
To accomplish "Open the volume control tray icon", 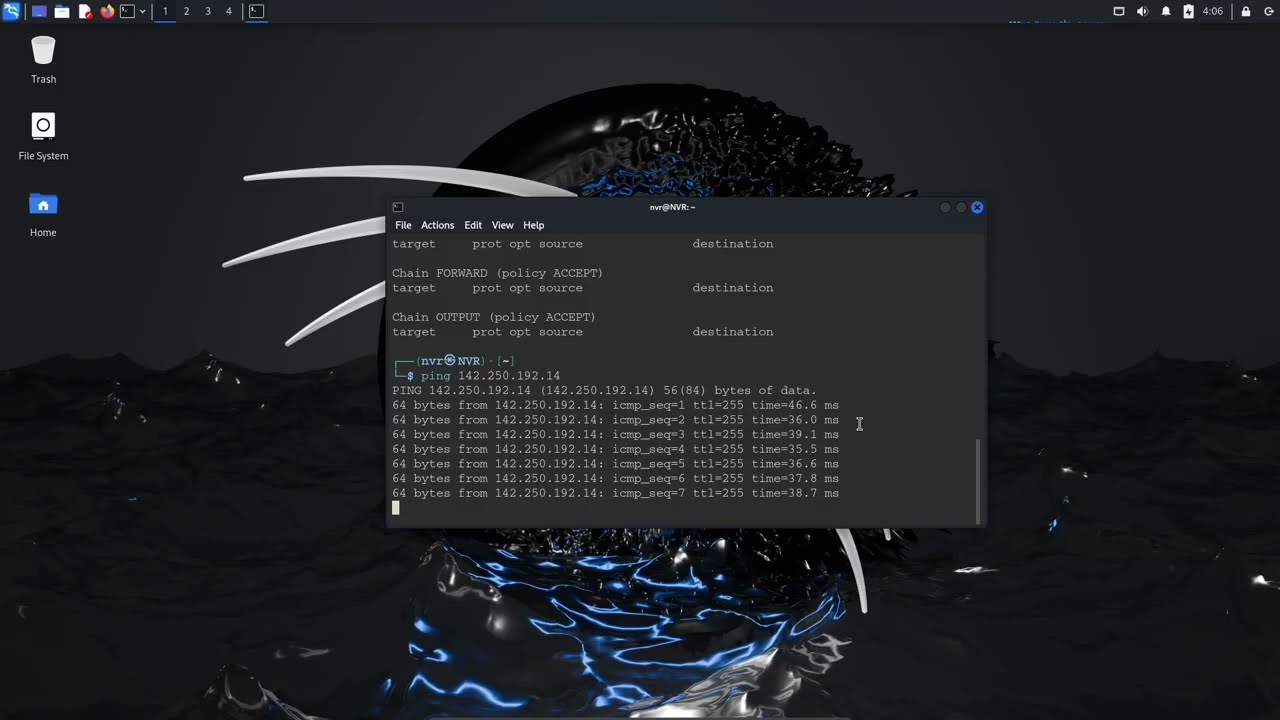I will [x=1142, y=11].
